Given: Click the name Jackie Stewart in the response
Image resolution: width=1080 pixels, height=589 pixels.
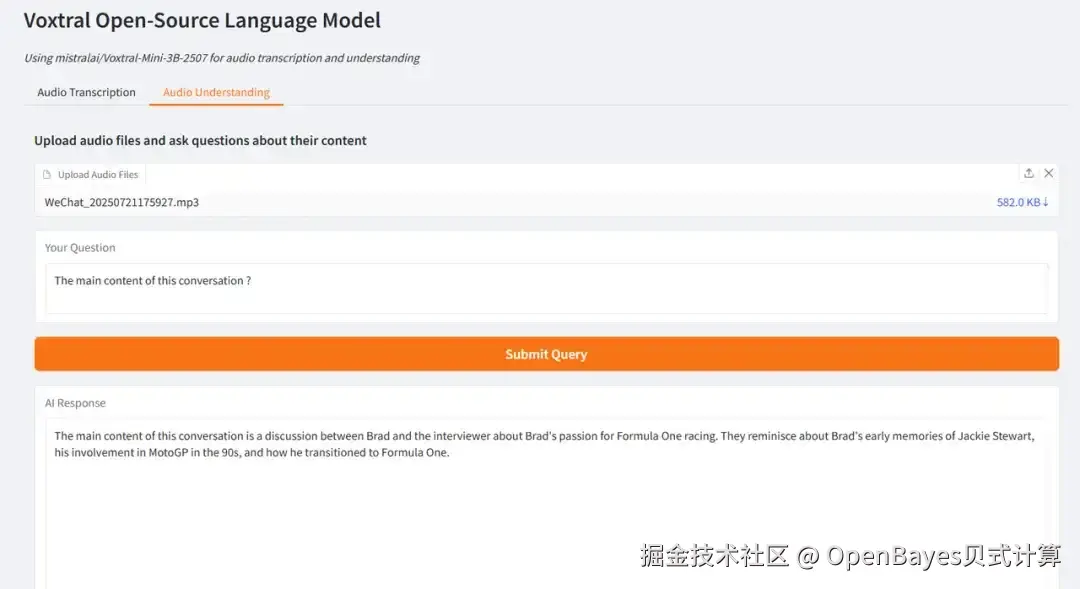Looking at the screenshot, I should (995, 436).
